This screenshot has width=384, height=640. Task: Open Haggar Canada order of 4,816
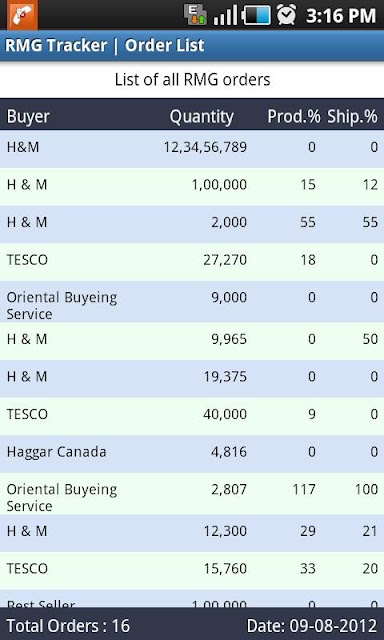192,454
